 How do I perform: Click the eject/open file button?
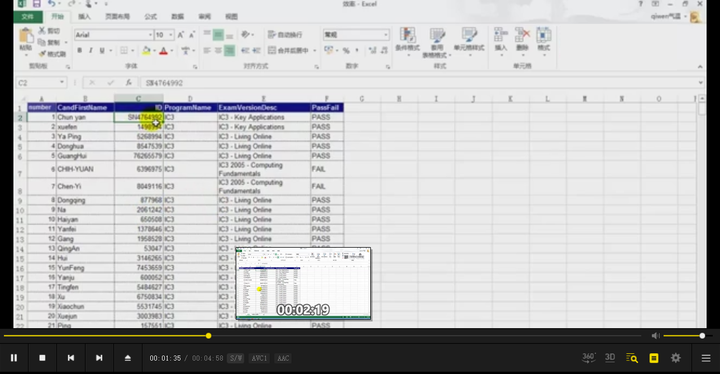point(128,357)
